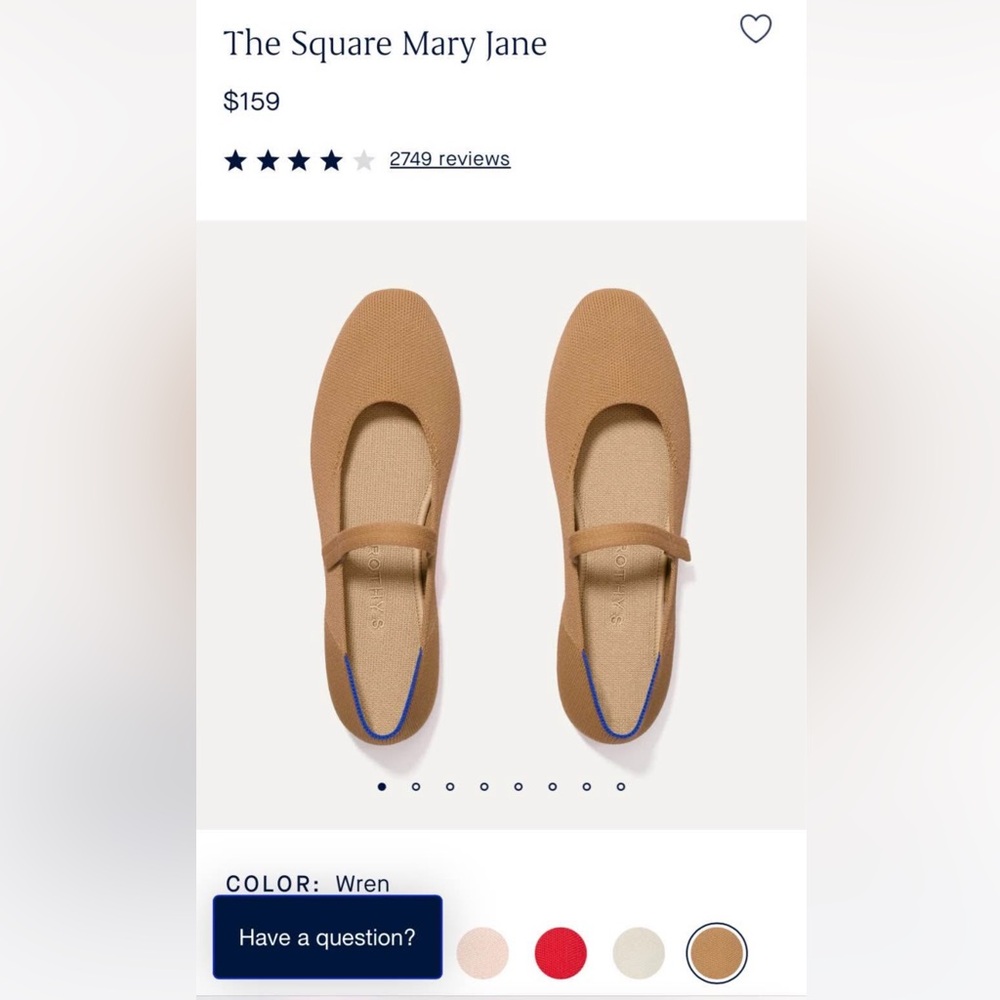Click the second rating star
Screen dimensions: 1000x1000
point(268,158)
